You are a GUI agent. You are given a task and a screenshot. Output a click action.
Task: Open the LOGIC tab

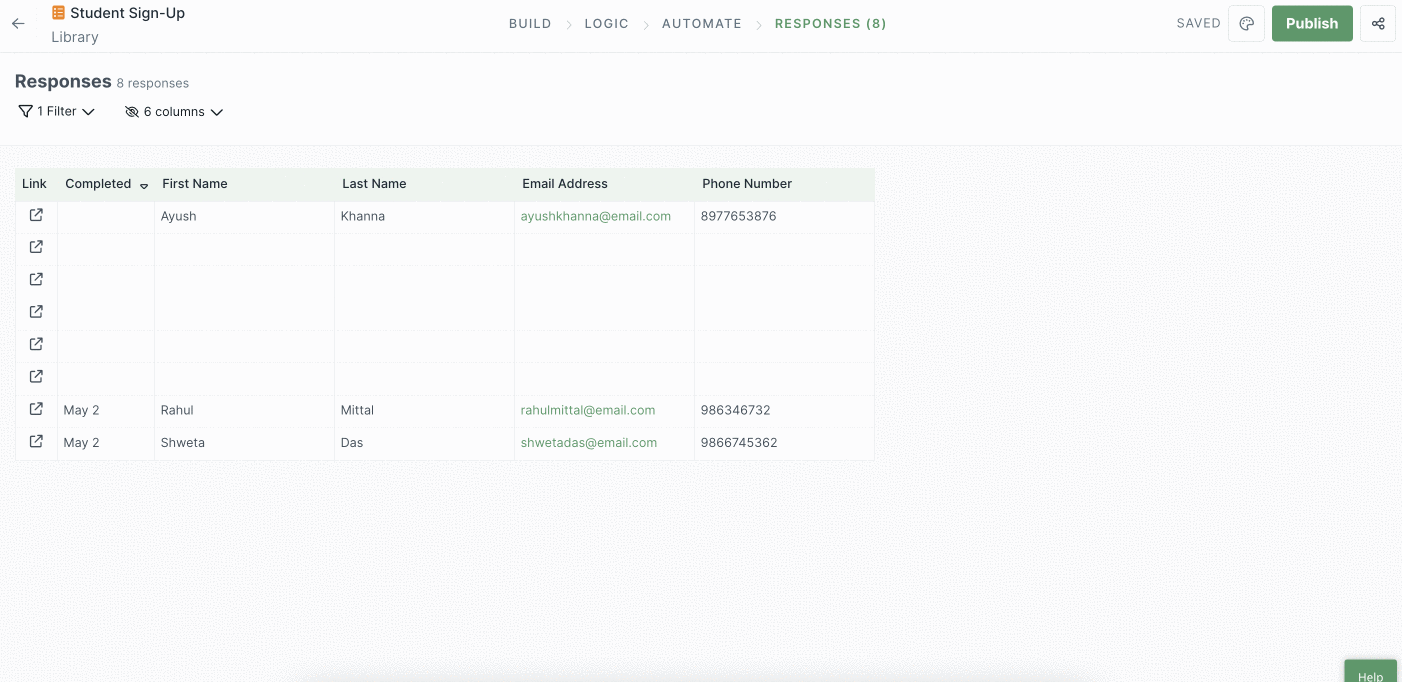pos(606,23)
